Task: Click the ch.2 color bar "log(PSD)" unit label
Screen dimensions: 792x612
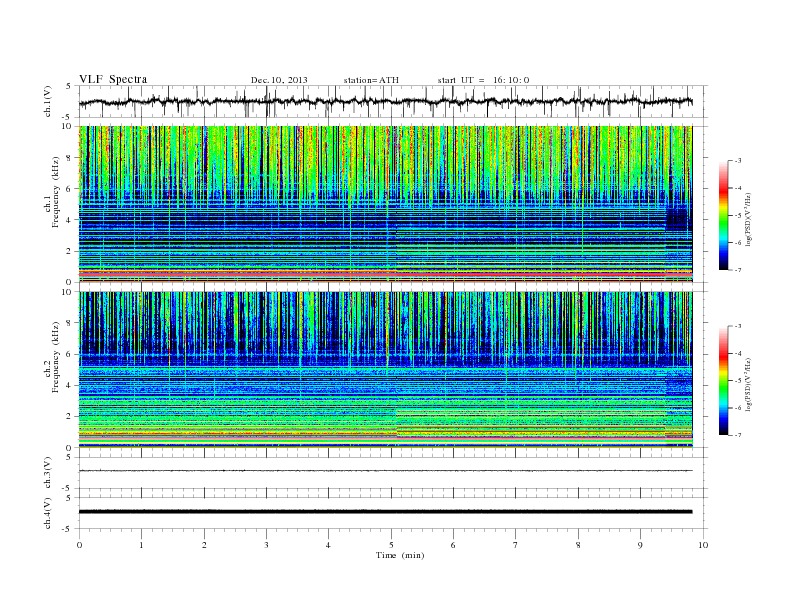Action: (749, 383)
